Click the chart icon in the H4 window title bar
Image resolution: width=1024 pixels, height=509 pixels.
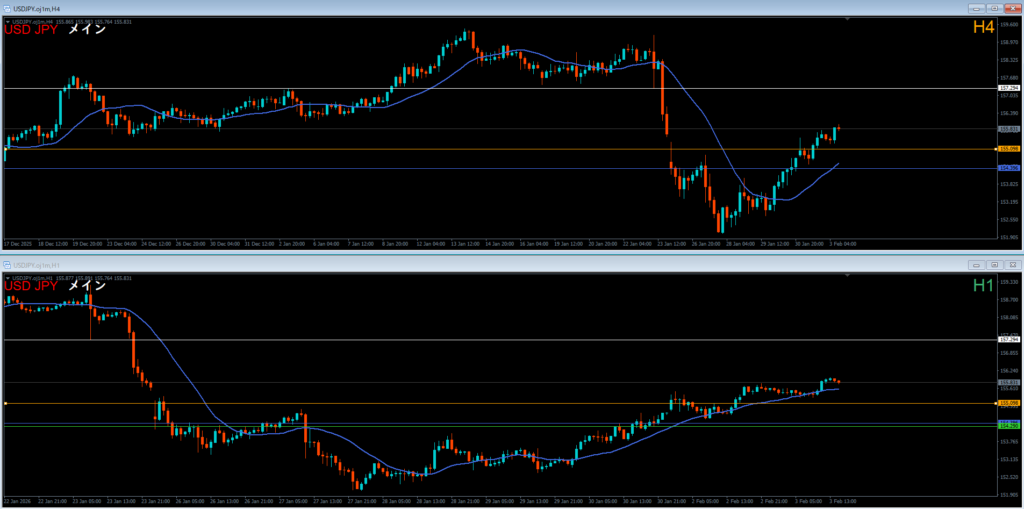(8, 8)
